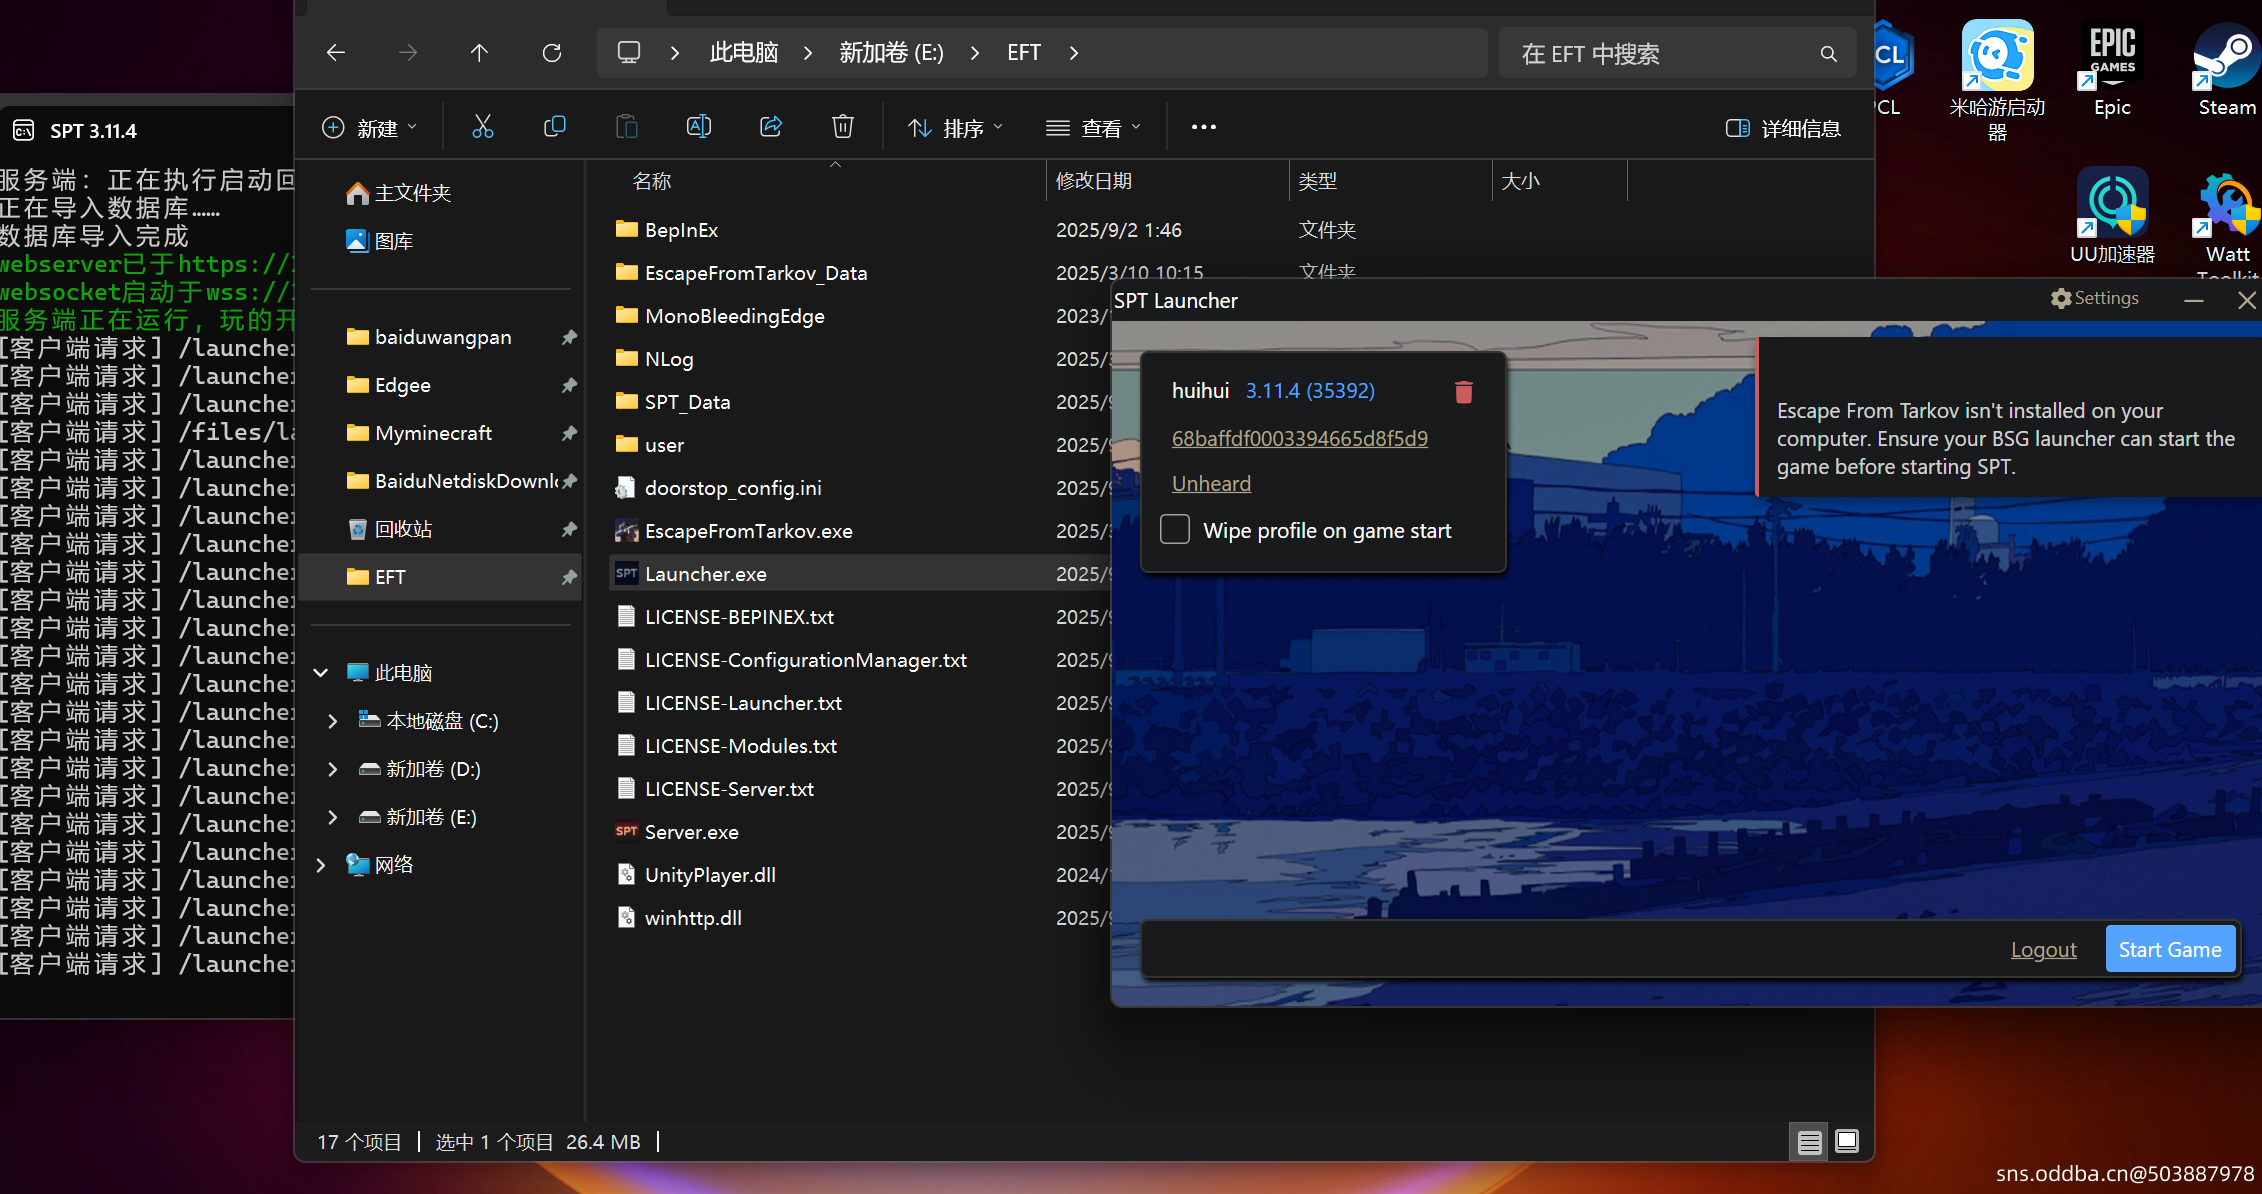Unpin 回收站 using its pin icon

569,529
